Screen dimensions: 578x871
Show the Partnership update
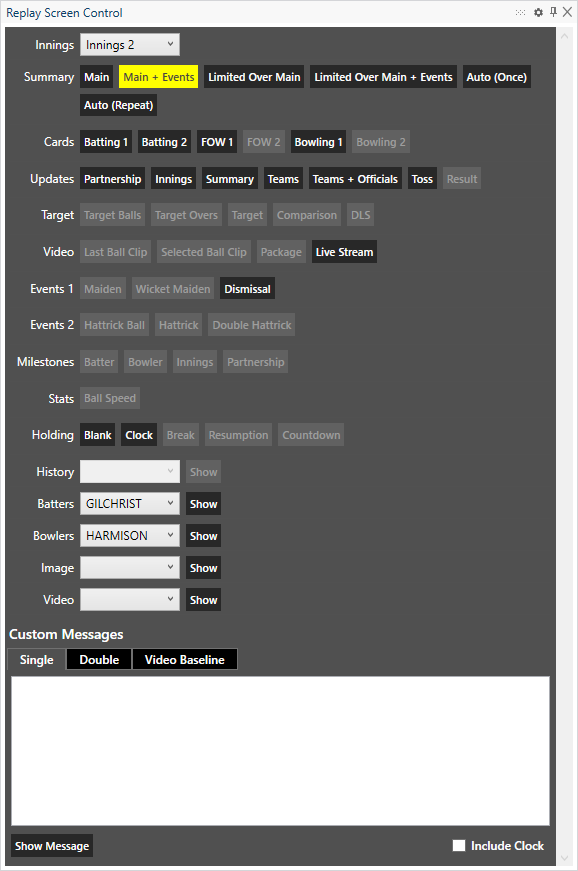click(x=113, y=179)
